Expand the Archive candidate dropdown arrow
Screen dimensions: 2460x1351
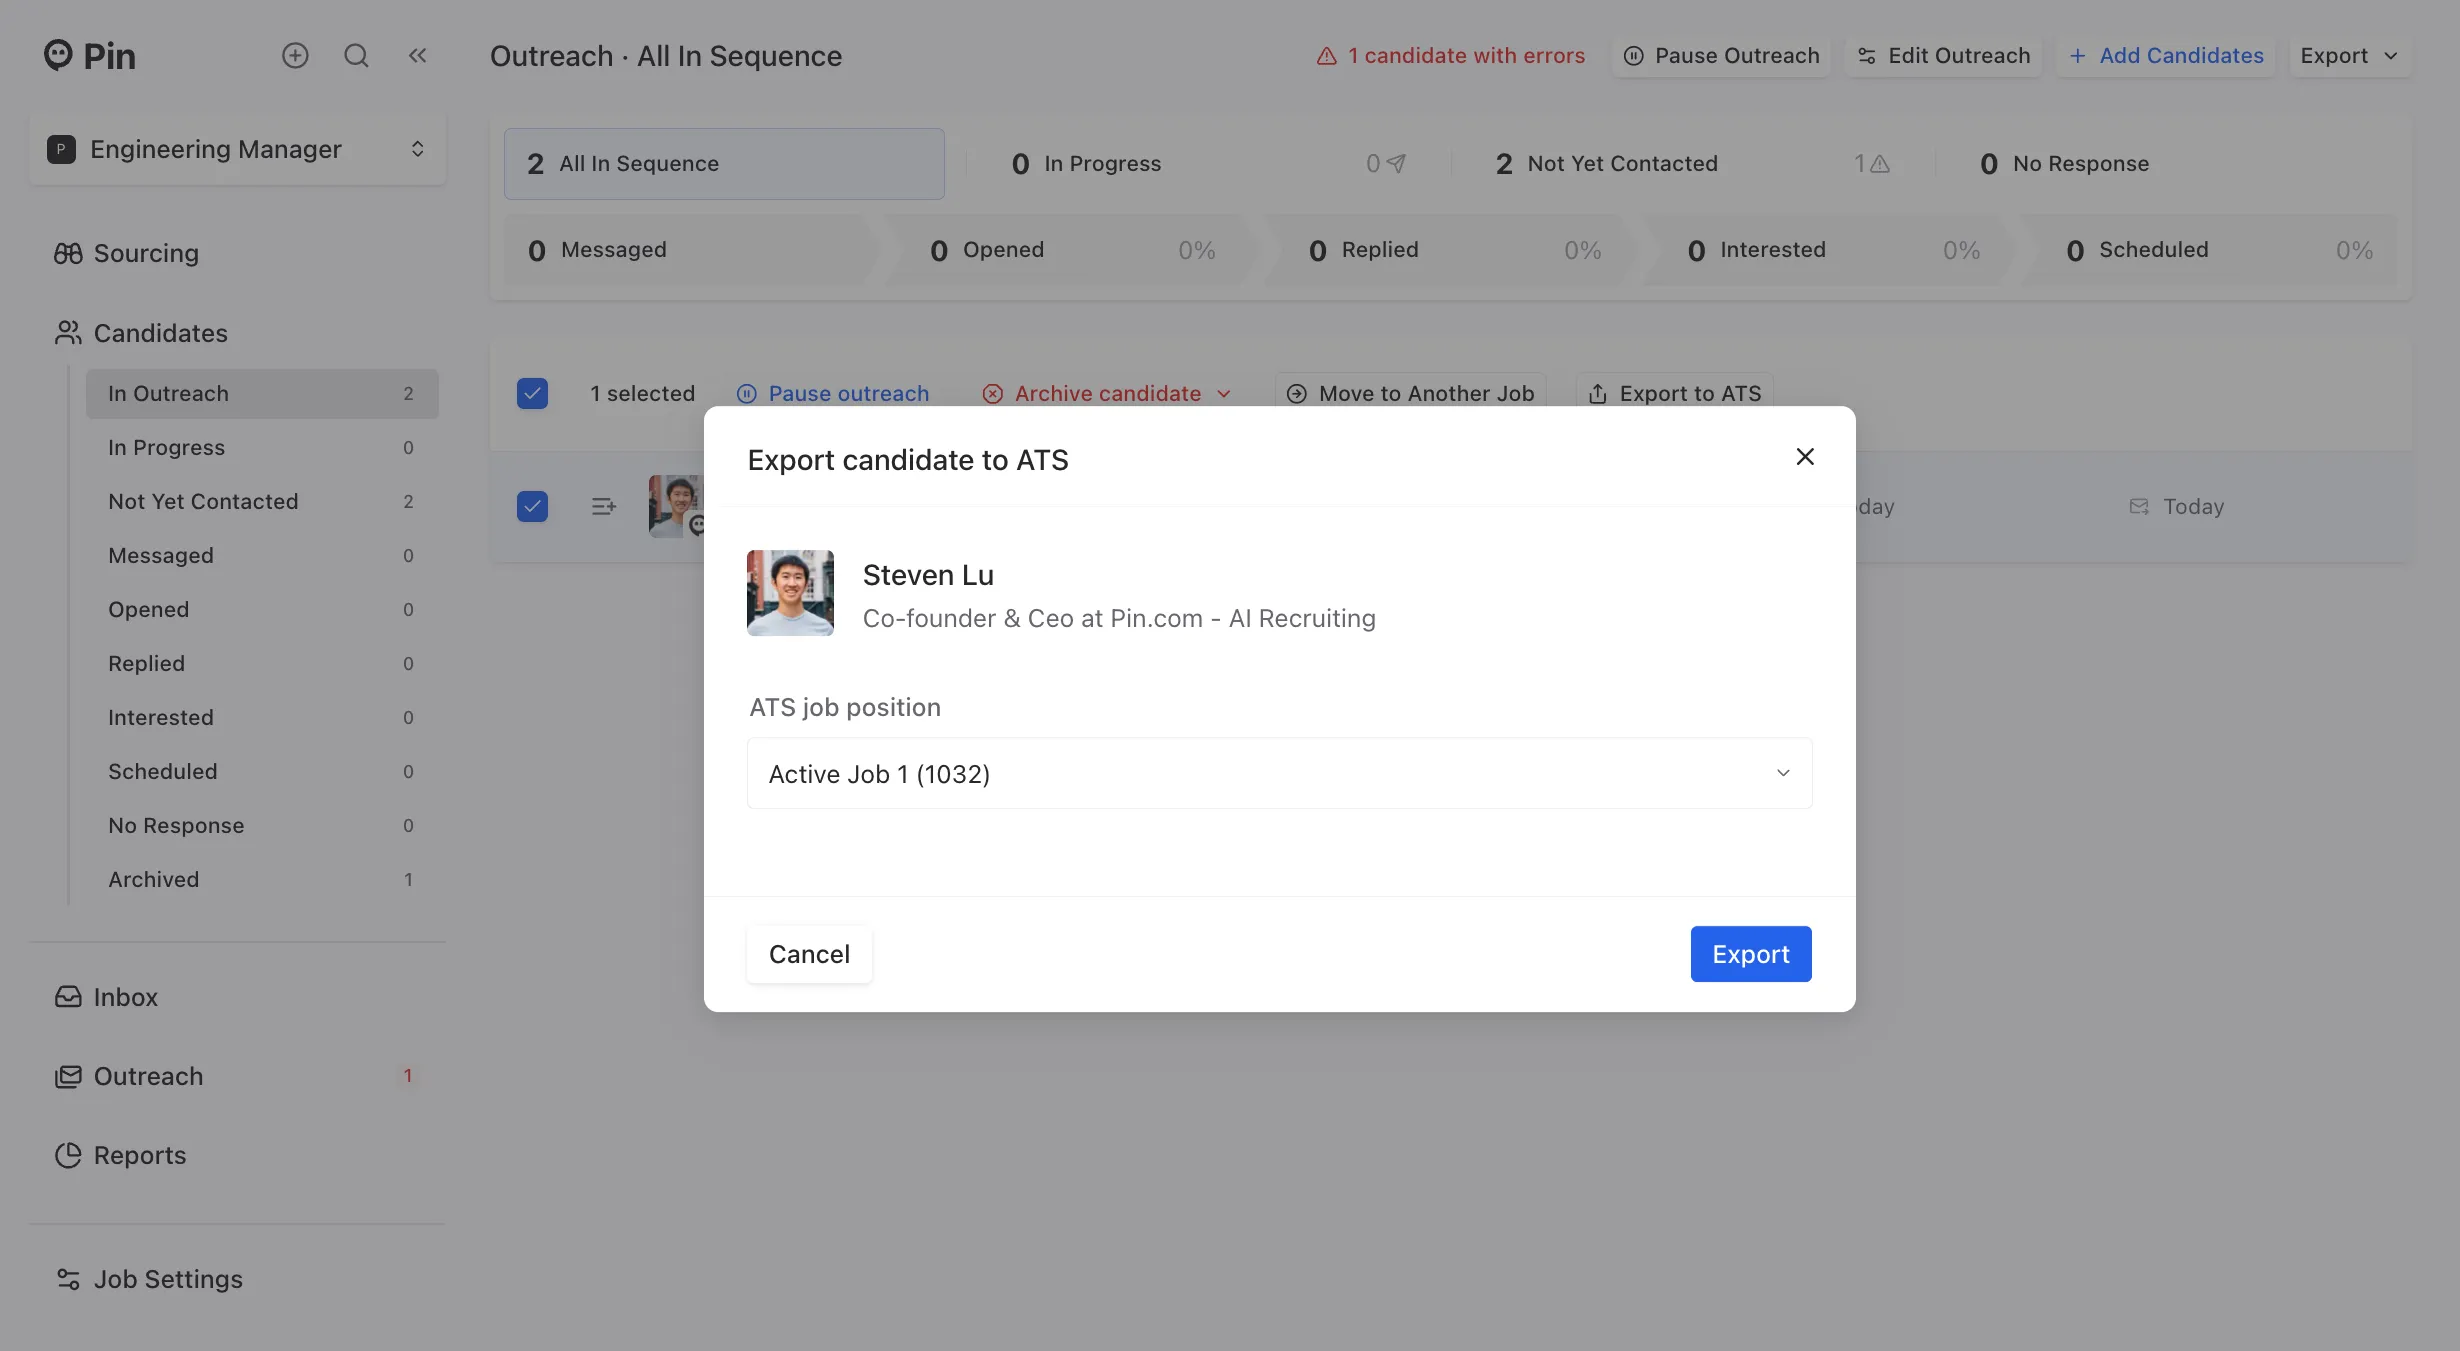tap(1224, 394)
